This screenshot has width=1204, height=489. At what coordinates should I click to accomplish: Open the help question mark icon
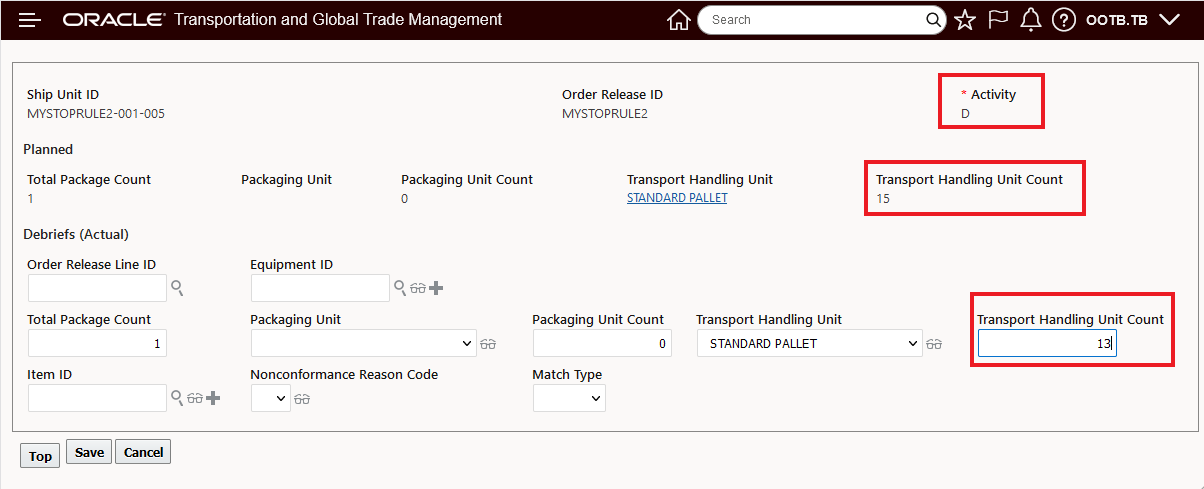[x=1064, y=20]
